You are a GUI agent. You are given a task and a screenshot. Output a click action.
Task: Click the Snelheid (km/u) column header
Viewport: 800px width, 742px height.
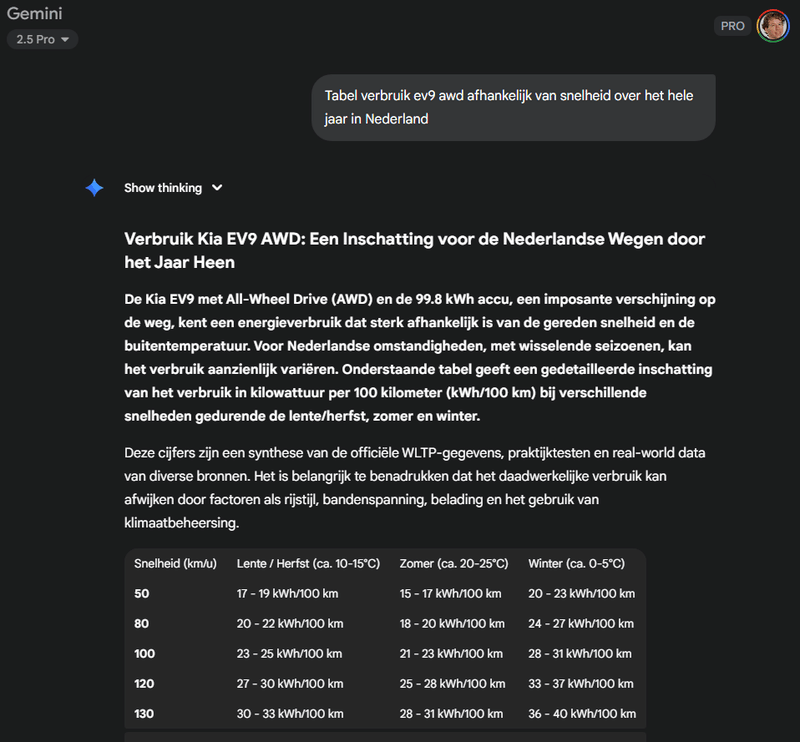click(175, 563)
